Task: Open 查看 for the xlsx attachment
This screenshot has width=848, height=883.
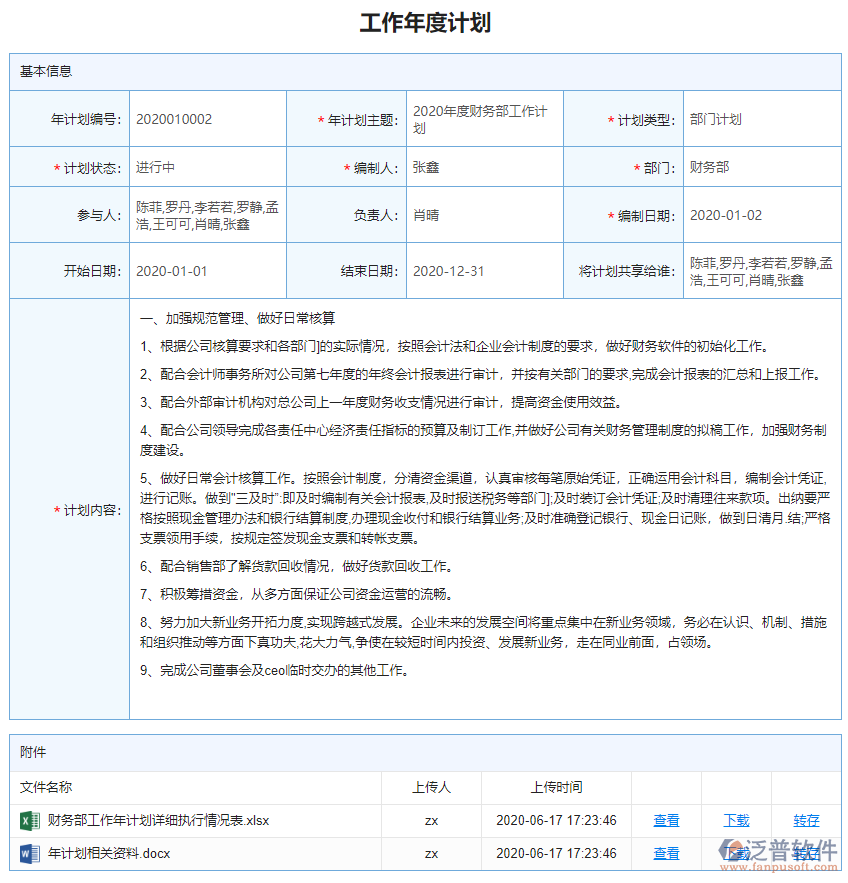Action: (666, 820)
